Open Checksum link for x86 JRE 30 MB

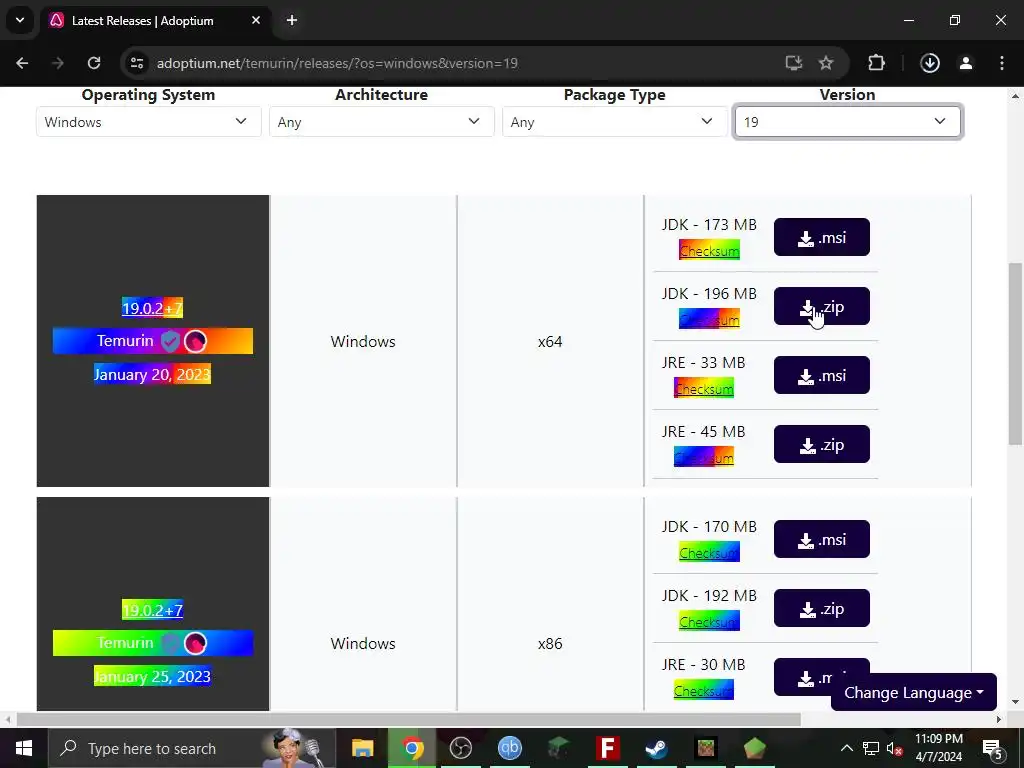pos(703,691)
